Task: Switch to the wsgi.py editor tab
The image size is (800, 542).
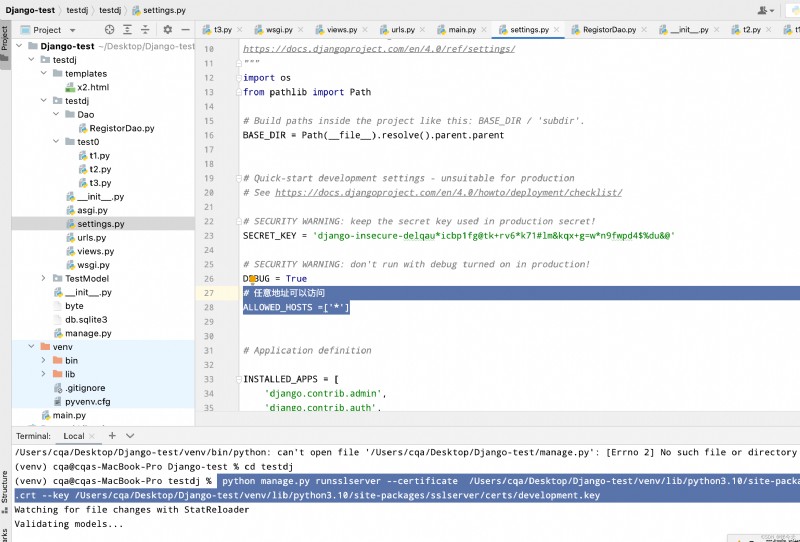Action: (x=274, y=30)
